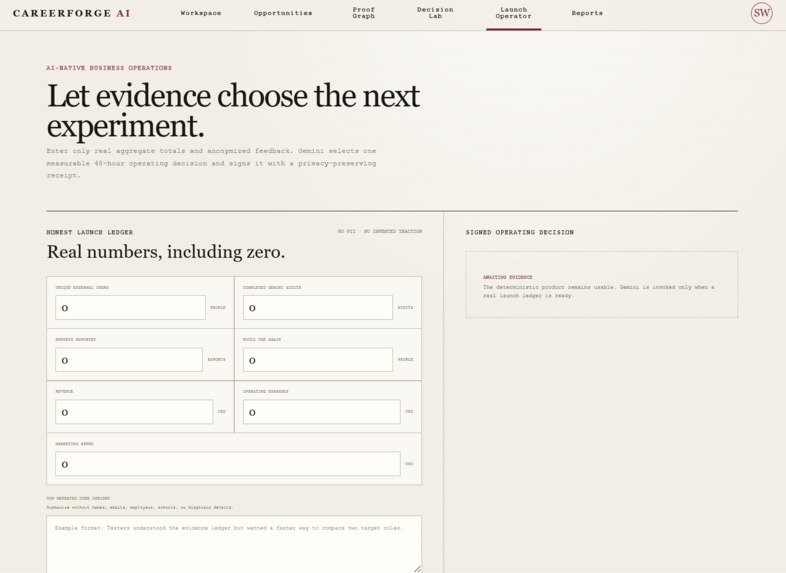The image size is (786, 573).
Task: Open the SW user avatar menu
Action: click(761, 13)
